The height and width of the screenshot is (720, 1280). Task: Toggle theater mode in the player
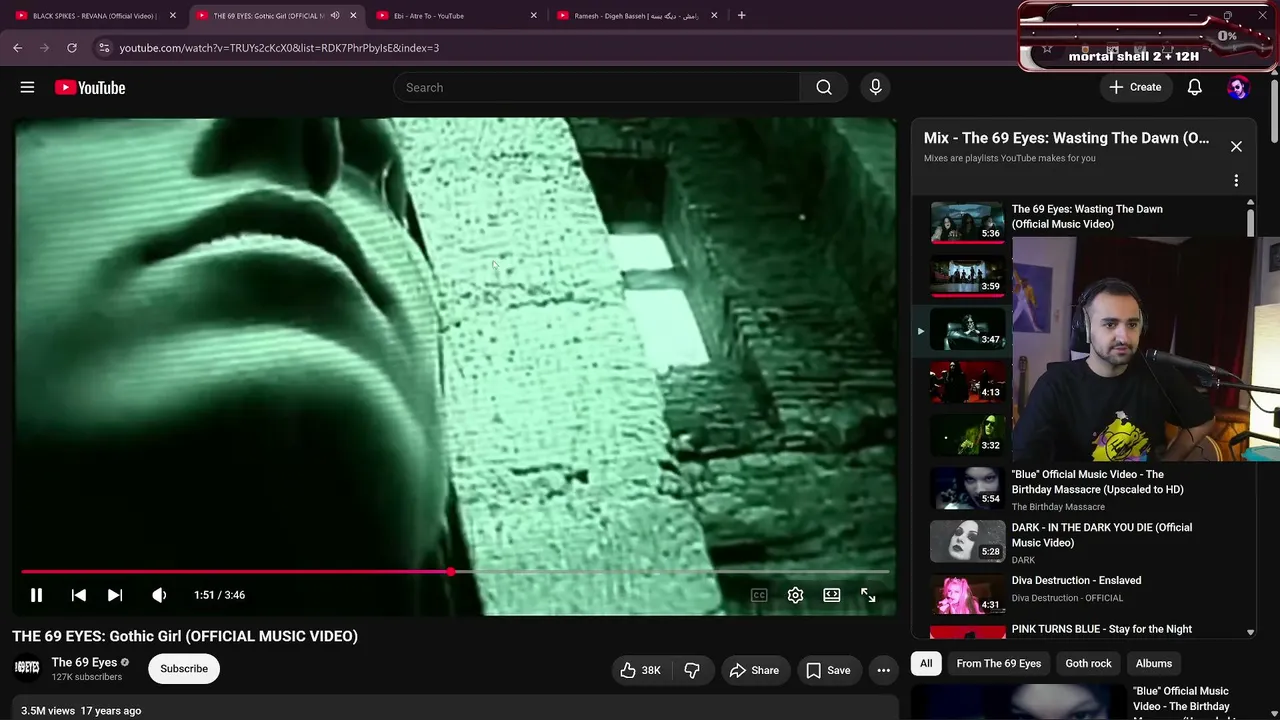coord(832,595)
